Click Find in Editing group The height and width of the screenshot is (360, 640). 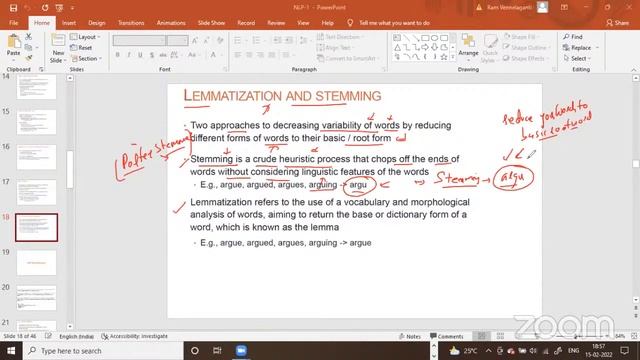(x=573, y=37)
